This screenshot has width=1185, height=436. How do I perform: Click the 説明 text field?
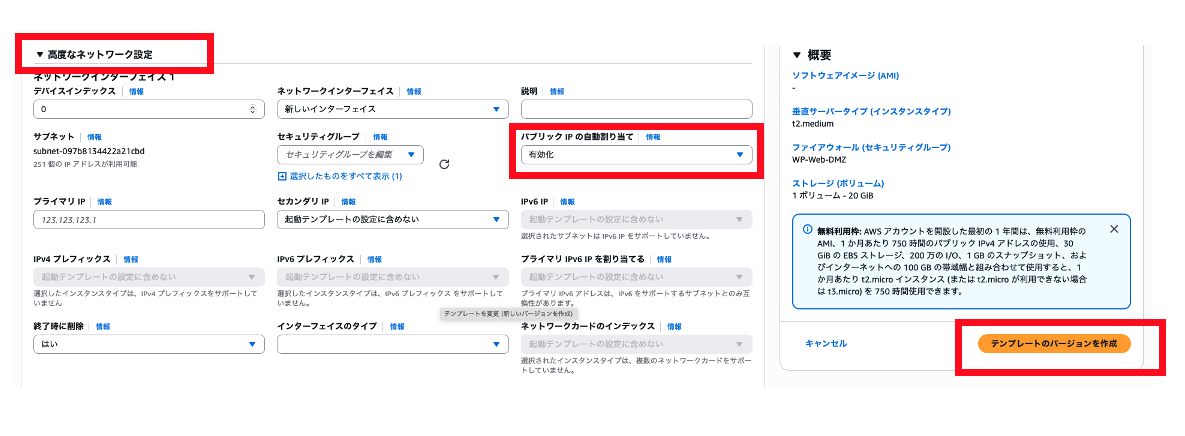(x=636, y=110)
